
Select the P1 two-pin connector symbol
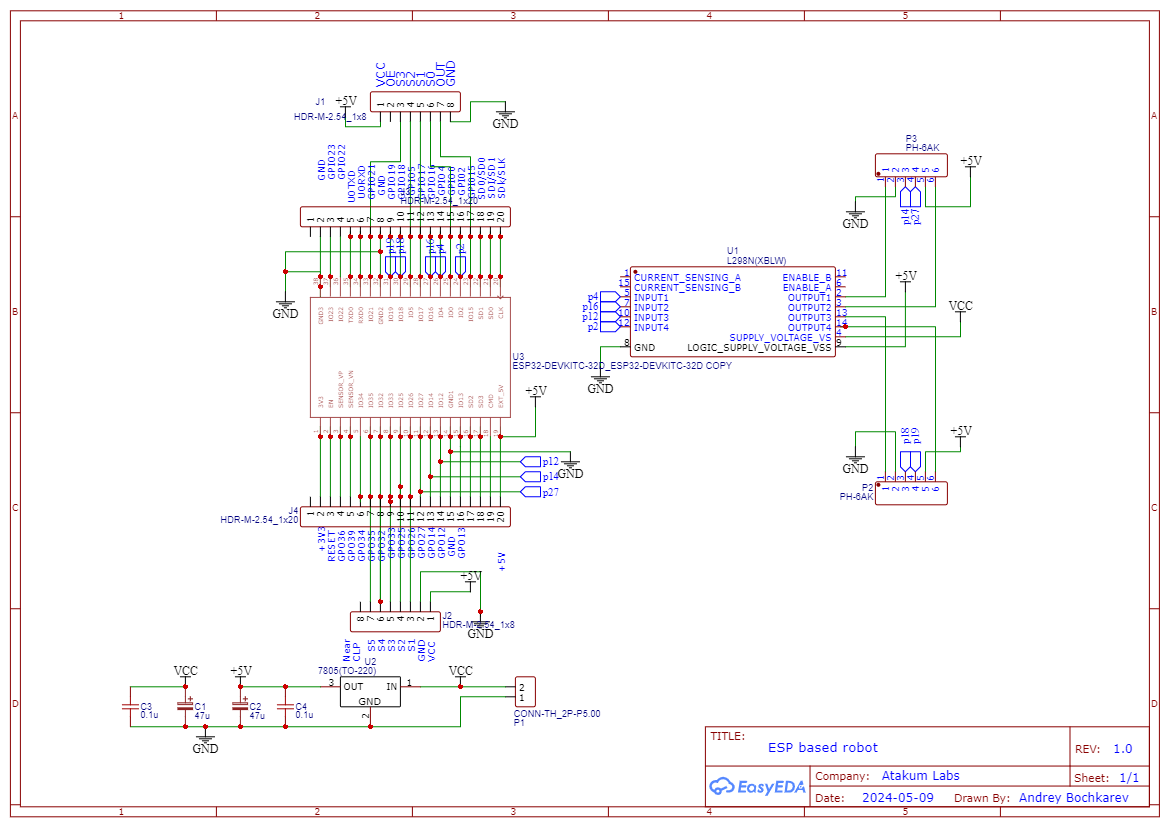[x=525, y=692]
